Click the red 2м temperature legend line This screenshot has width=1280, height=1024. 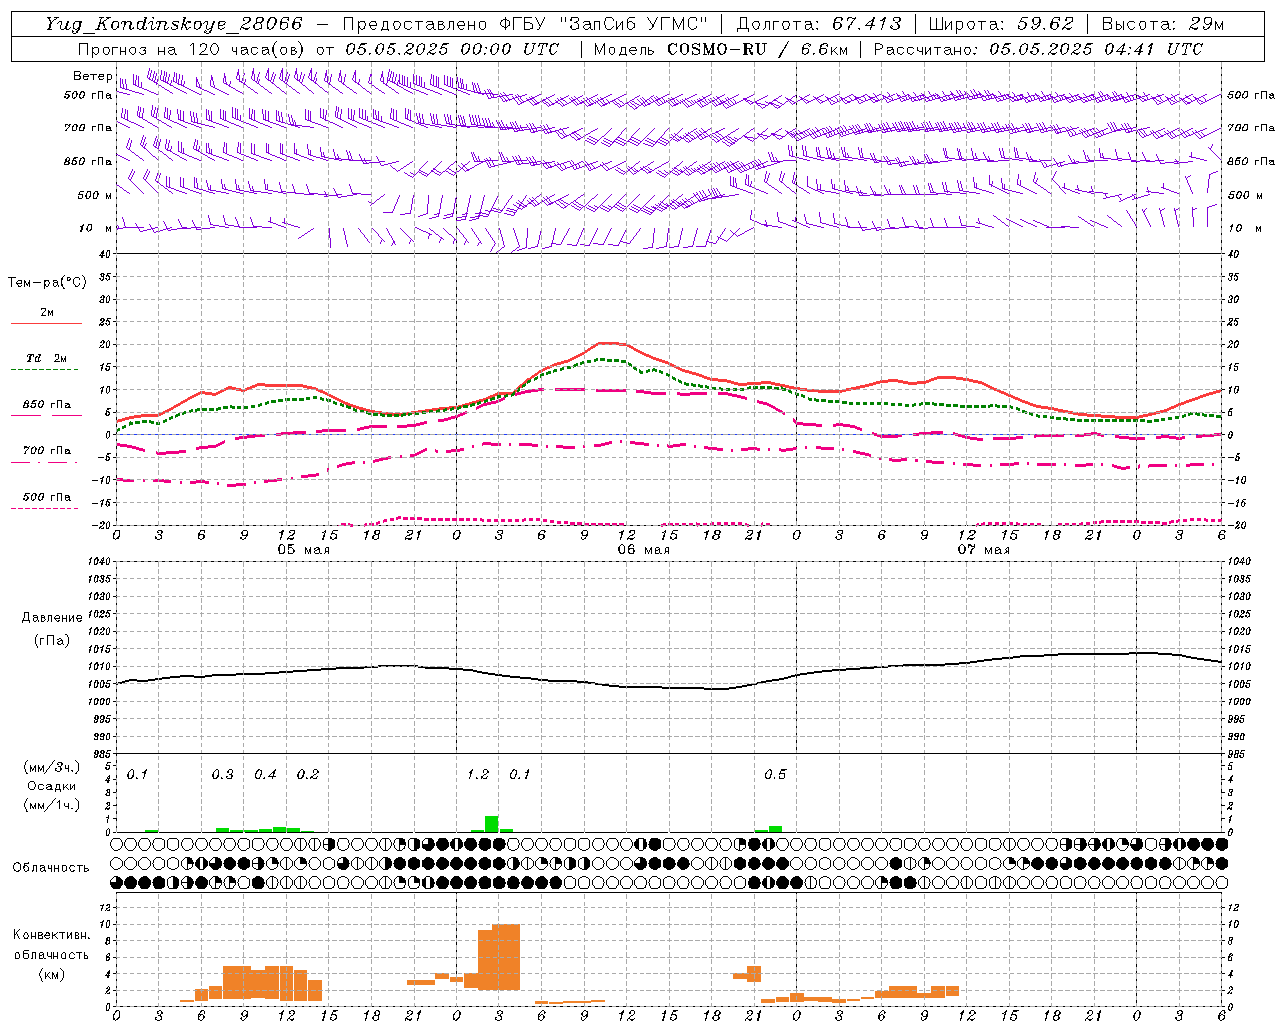pos(46,324)
